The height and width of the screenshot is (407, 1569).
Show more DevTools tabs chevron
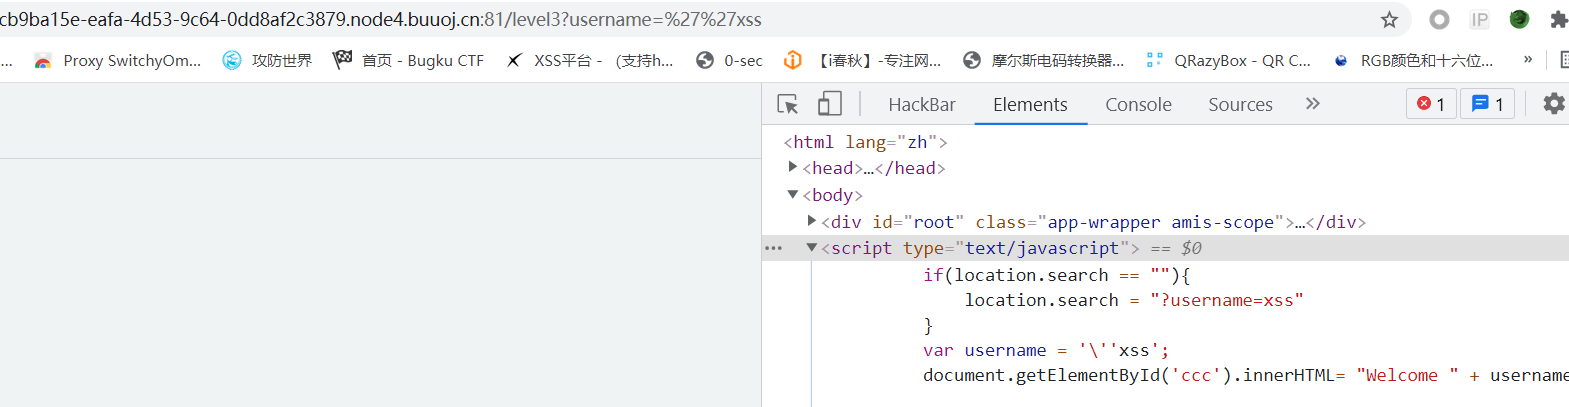1313,104
